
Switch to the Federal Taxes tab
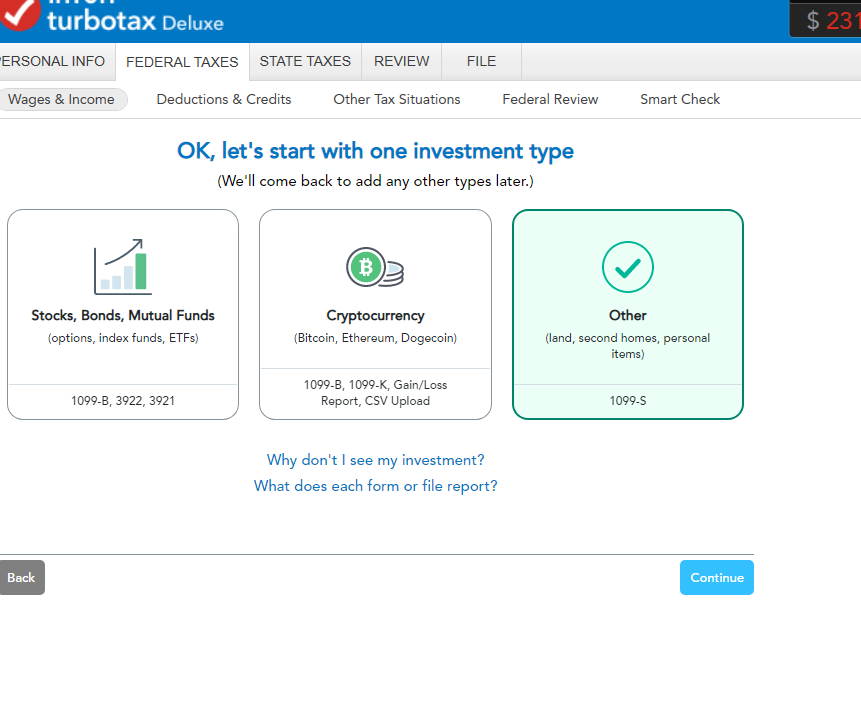(x=182, y=62)
